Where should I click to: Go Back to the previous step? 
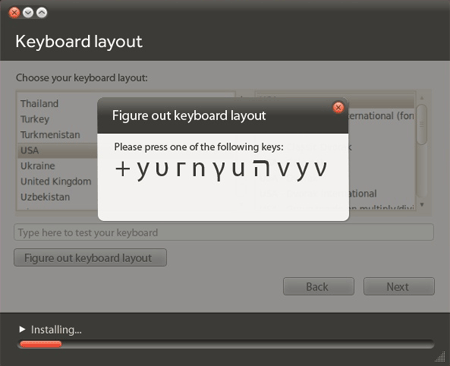tap(319, 286)
